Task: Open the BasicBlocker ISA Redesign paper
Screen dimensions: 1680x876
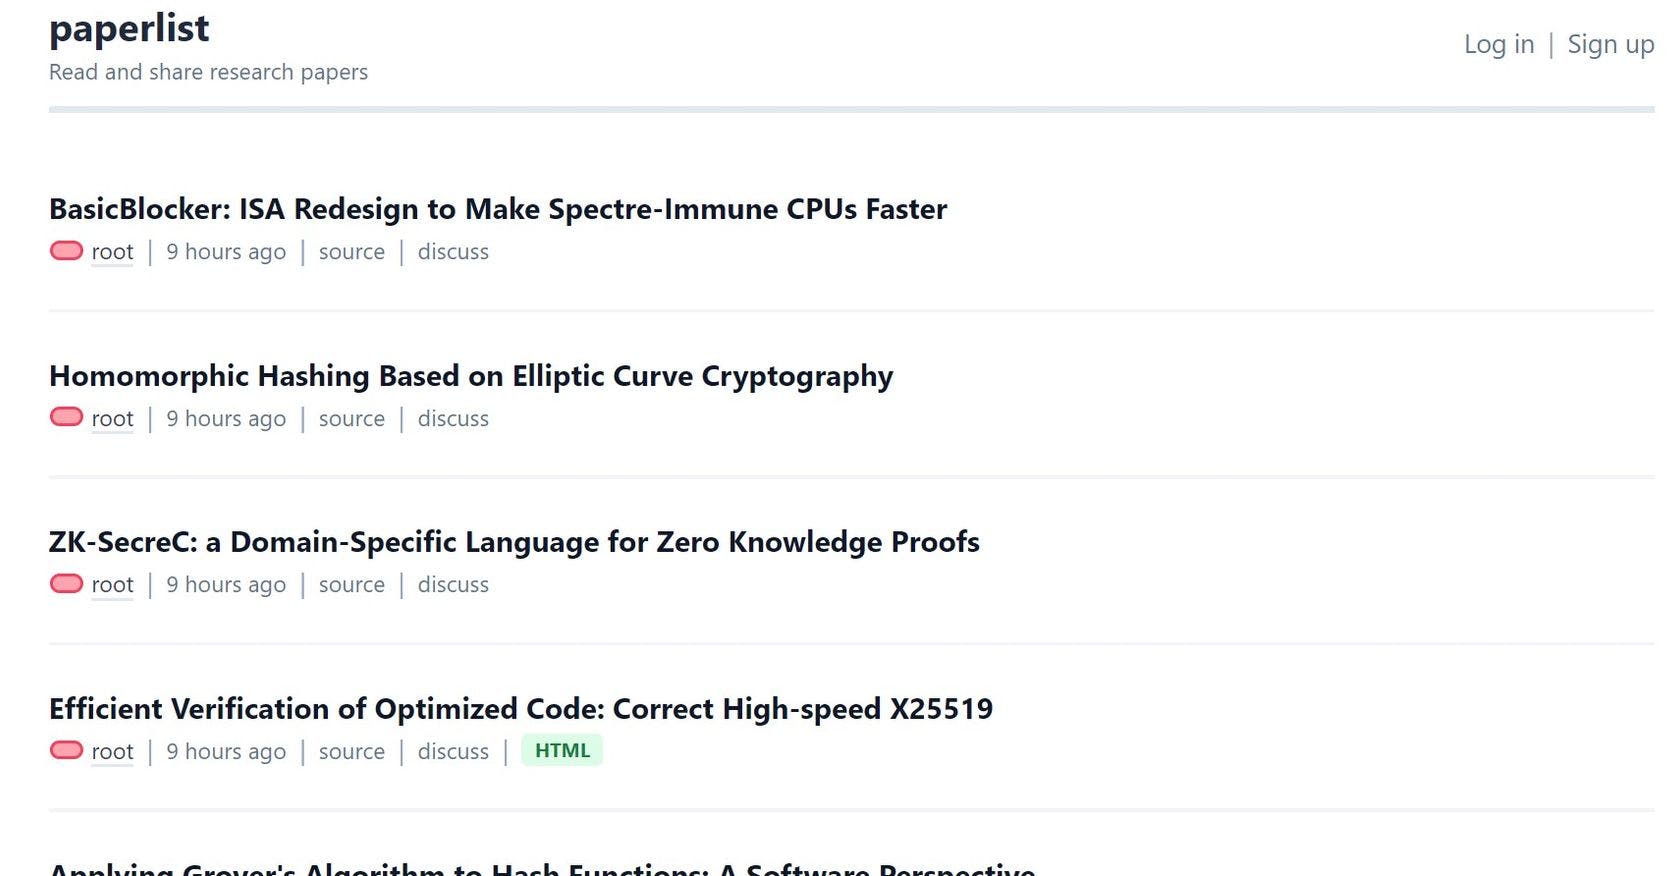Action: coord(497,209)
